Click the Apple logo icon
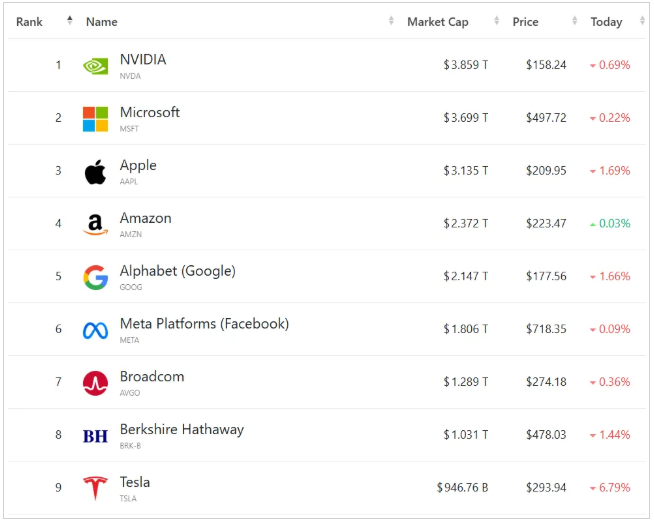Viewport: 654px width, 524px height. (x=95, y=172)
